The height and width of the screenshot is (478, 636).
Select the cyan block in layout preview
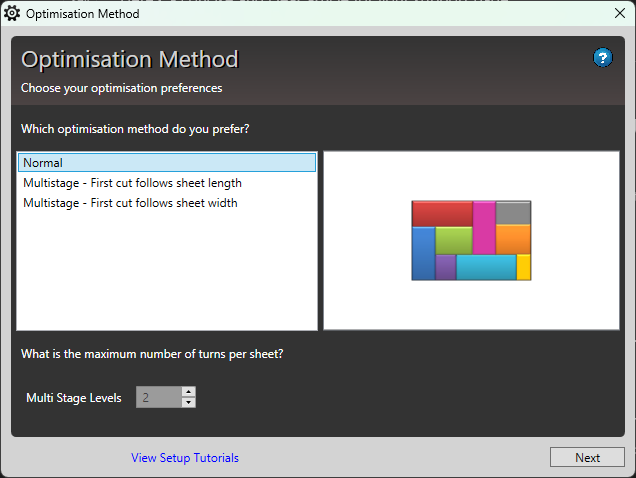(486, 267)
